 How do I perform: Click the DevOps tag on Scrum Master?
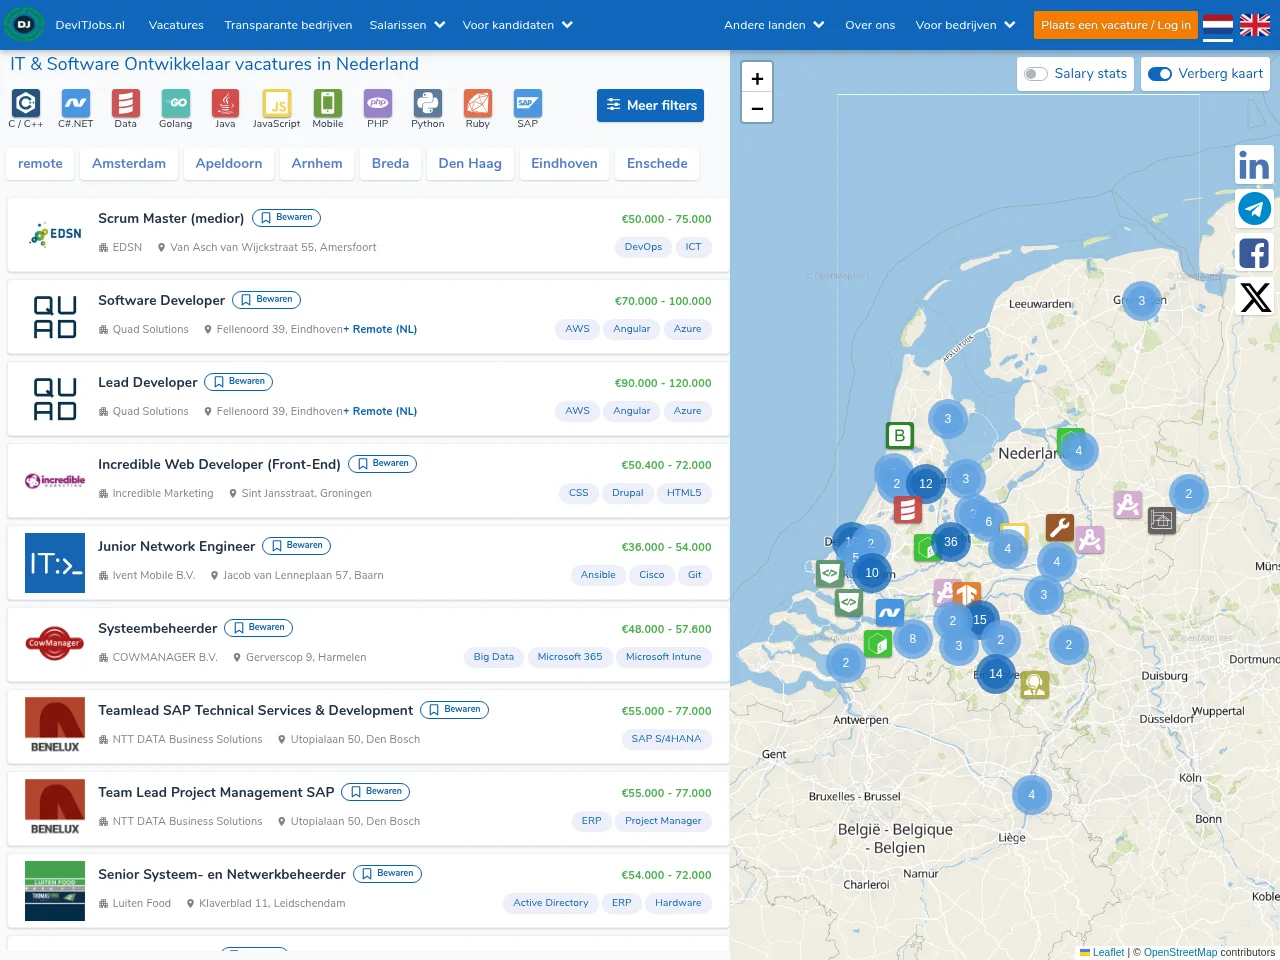point(643,247)
